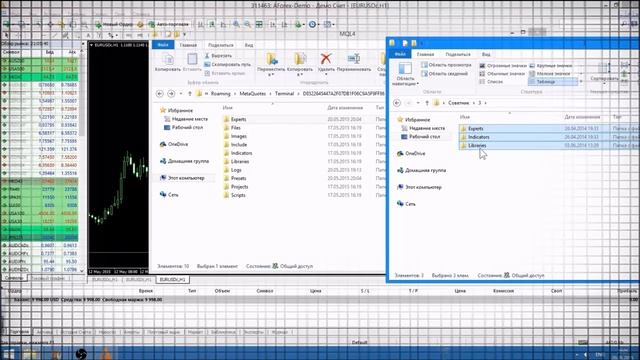Open Файл tab in MQL4 explorer window
The width and height of the screenshot is (640, 360).
coord(163,45)
